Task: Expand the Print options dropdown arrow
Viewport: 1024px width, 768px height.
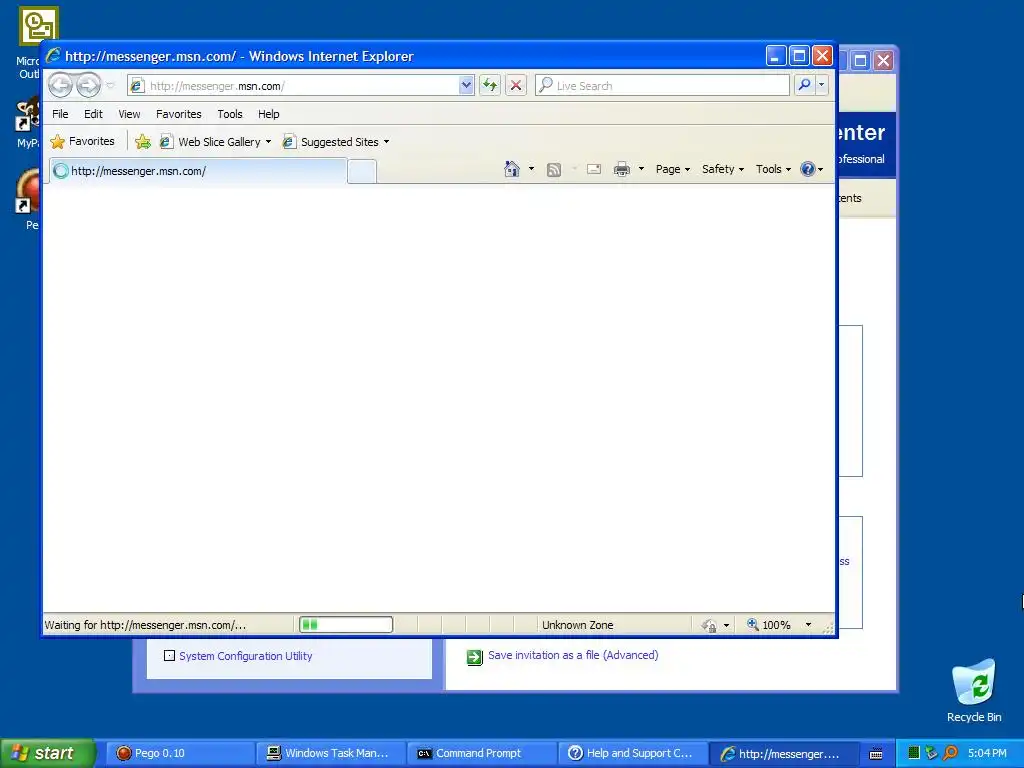Action: pos(641,169)
